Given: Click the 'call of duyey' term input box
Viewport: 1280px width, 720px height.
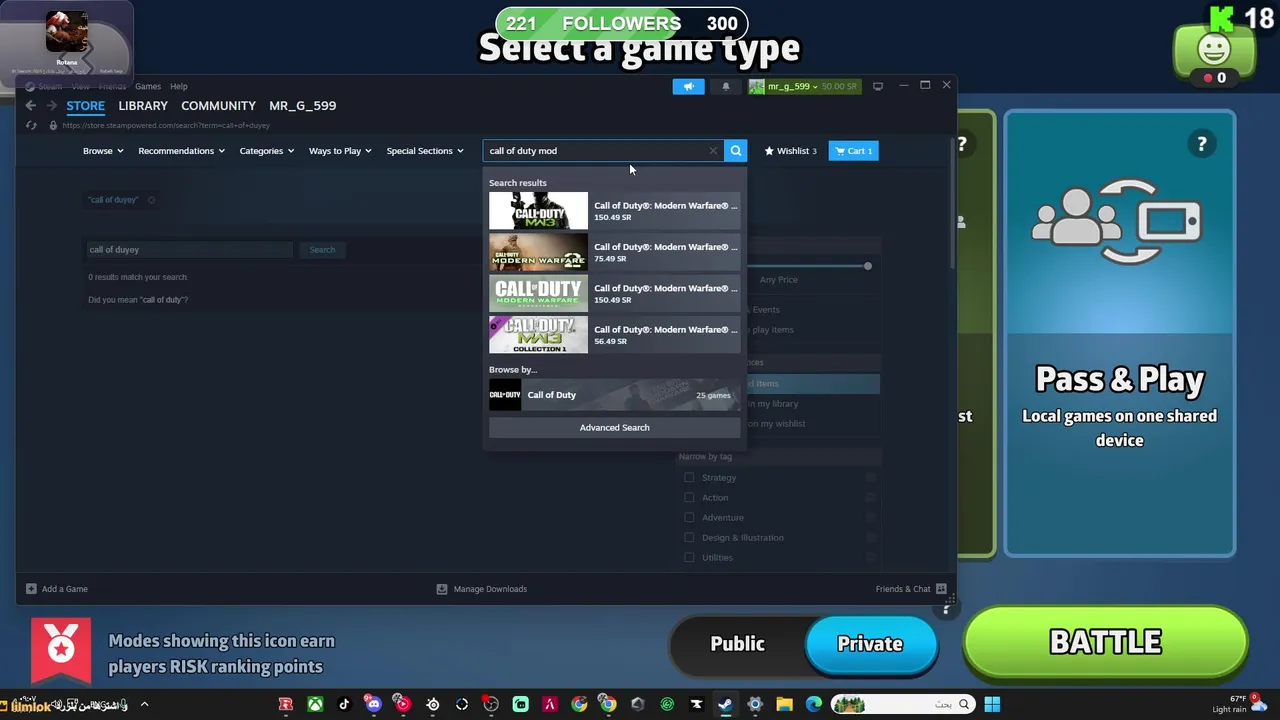Looking at the screenshot, I should pyautogui.click(x=188, y=250).
